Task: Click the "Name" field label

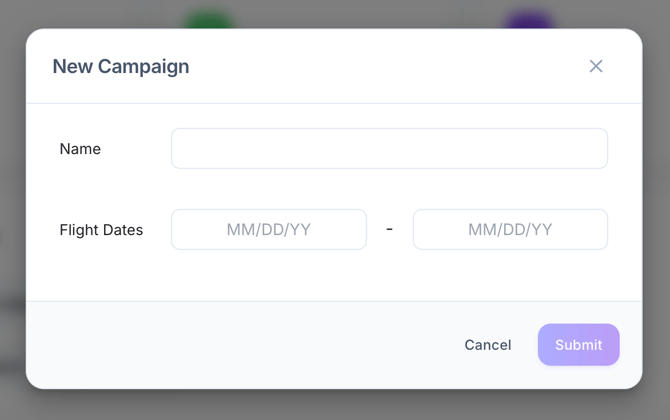Action: click(x=80, y=149)
